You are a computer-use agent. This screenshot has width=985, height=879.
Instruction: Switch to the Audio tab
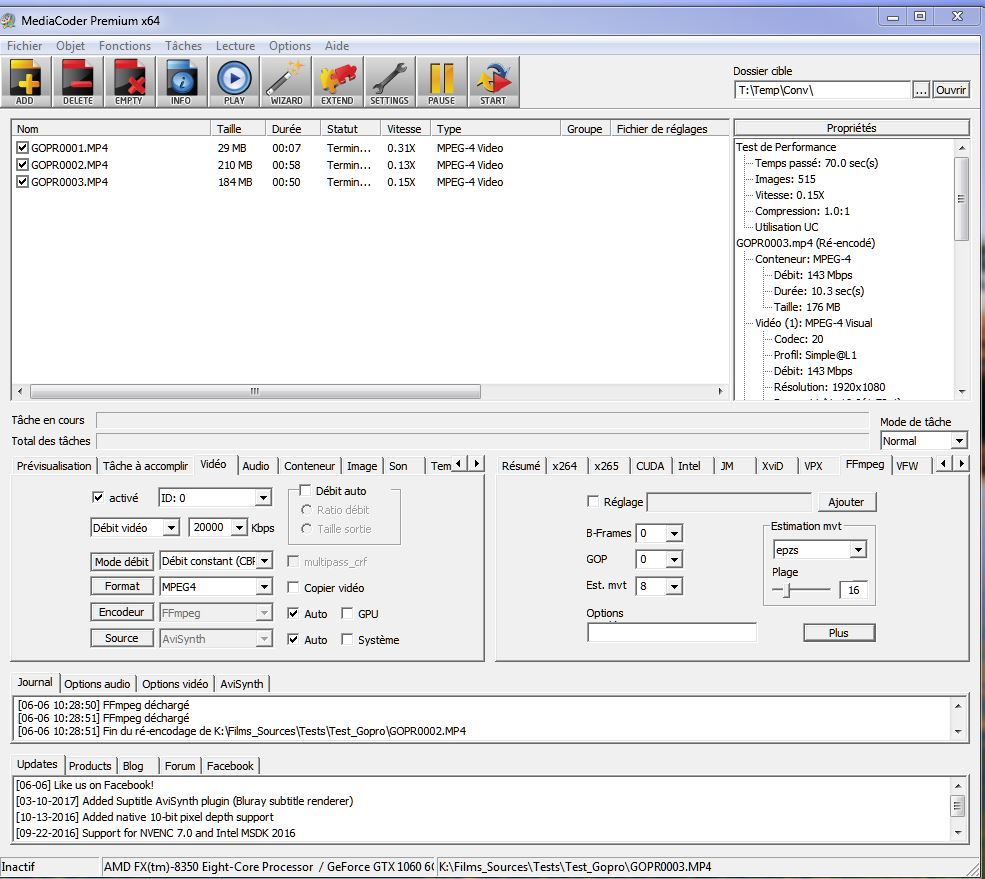pos(256,466)
